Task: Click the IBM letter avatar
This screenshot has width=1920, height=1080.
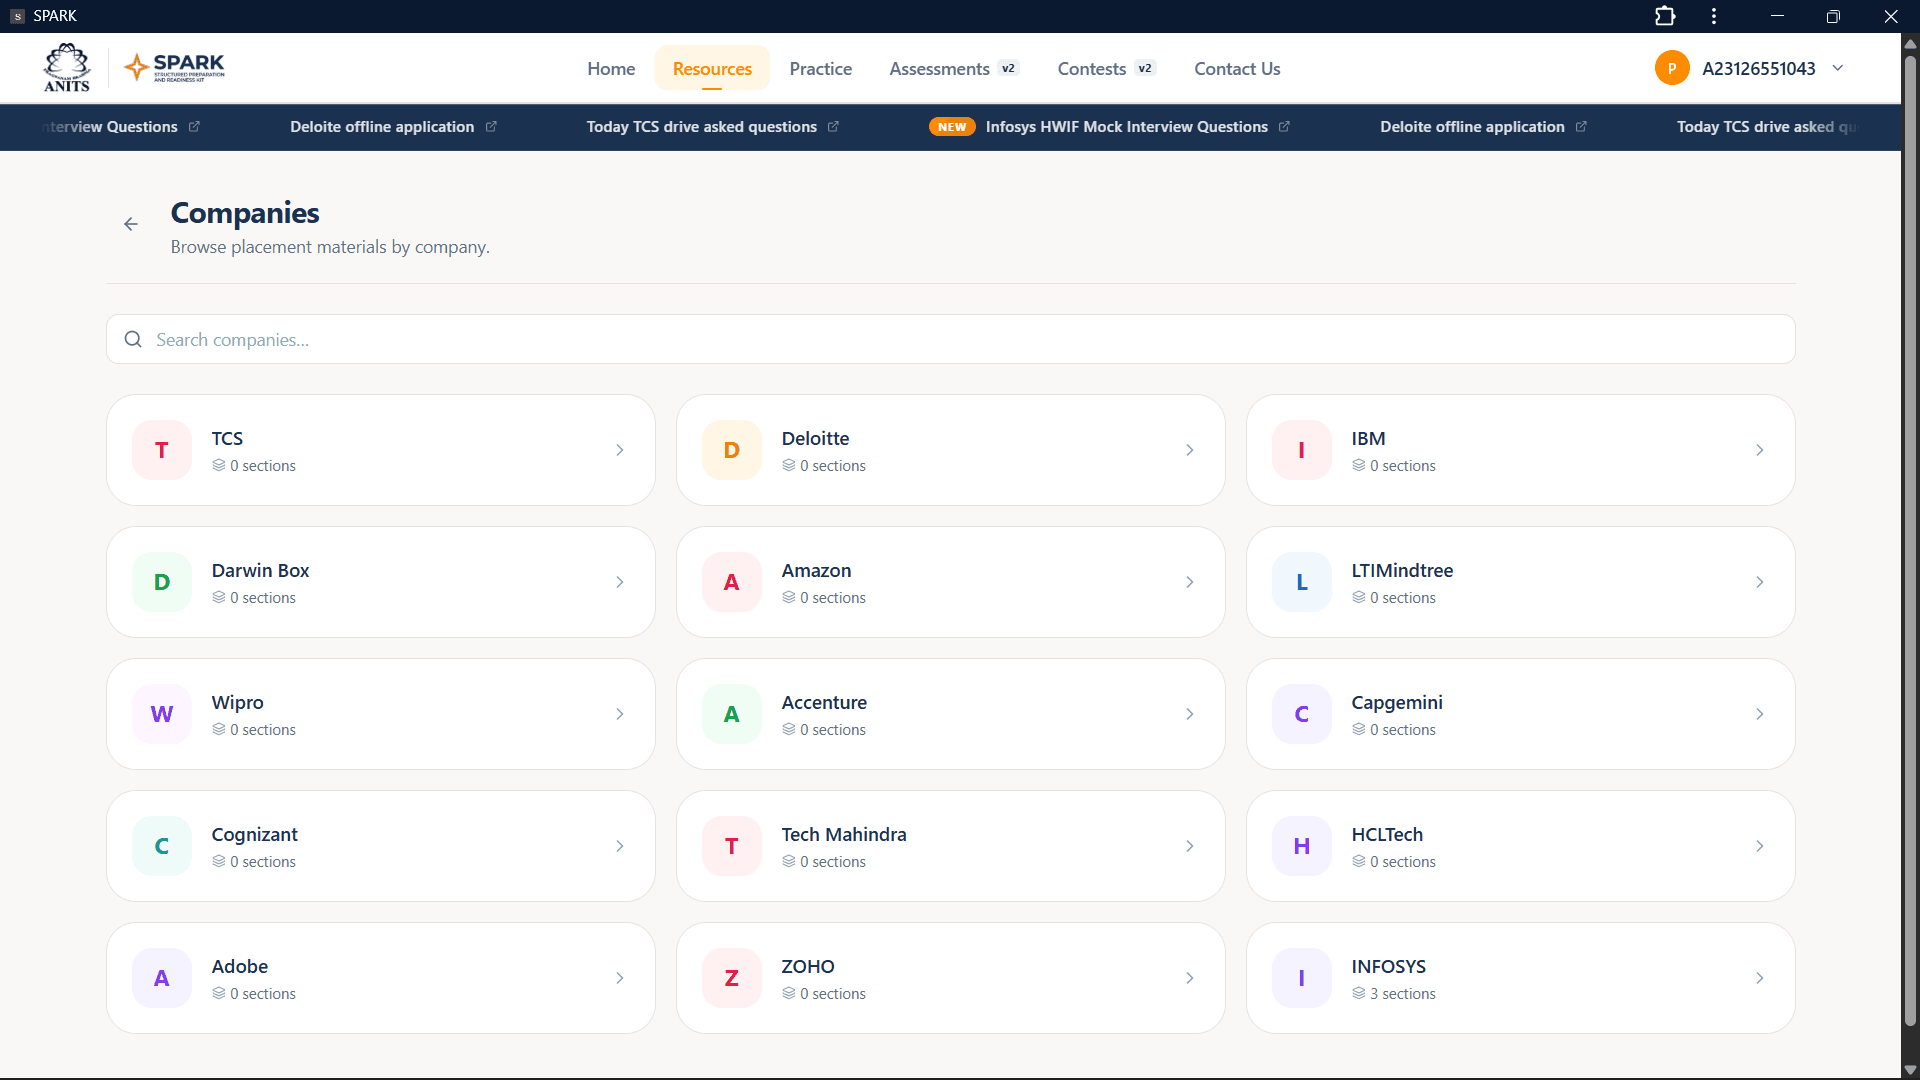Action: pos(1302,450)
